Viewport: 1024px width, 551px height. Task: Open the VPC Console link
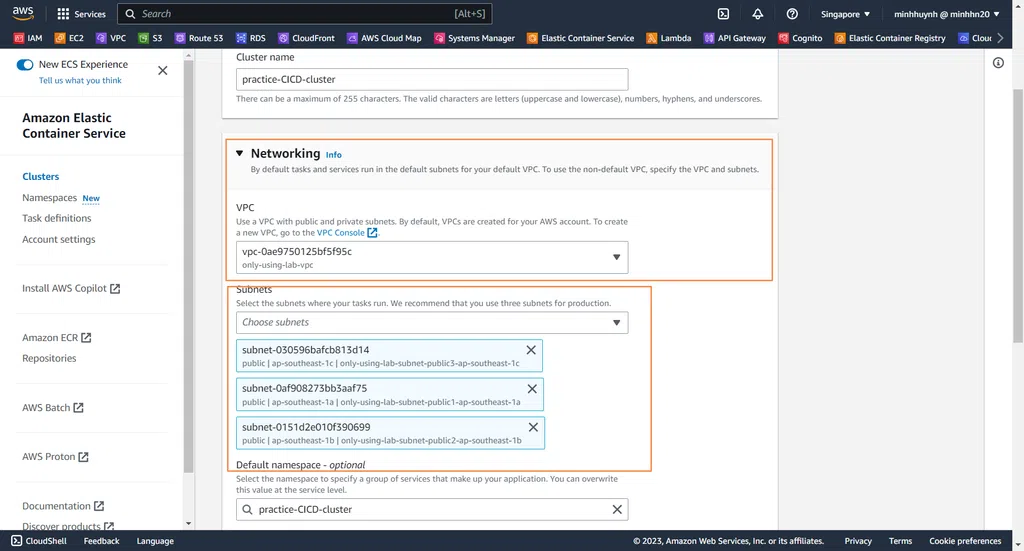[x=347, y=232]
